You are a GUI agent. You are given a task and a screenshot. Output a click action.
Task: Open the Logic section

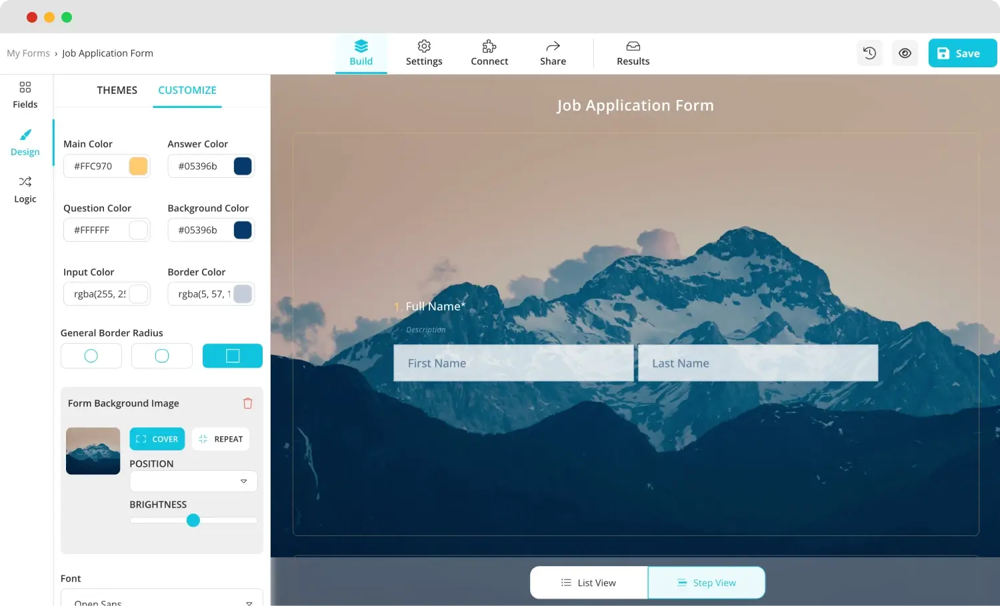click(25, 189)
